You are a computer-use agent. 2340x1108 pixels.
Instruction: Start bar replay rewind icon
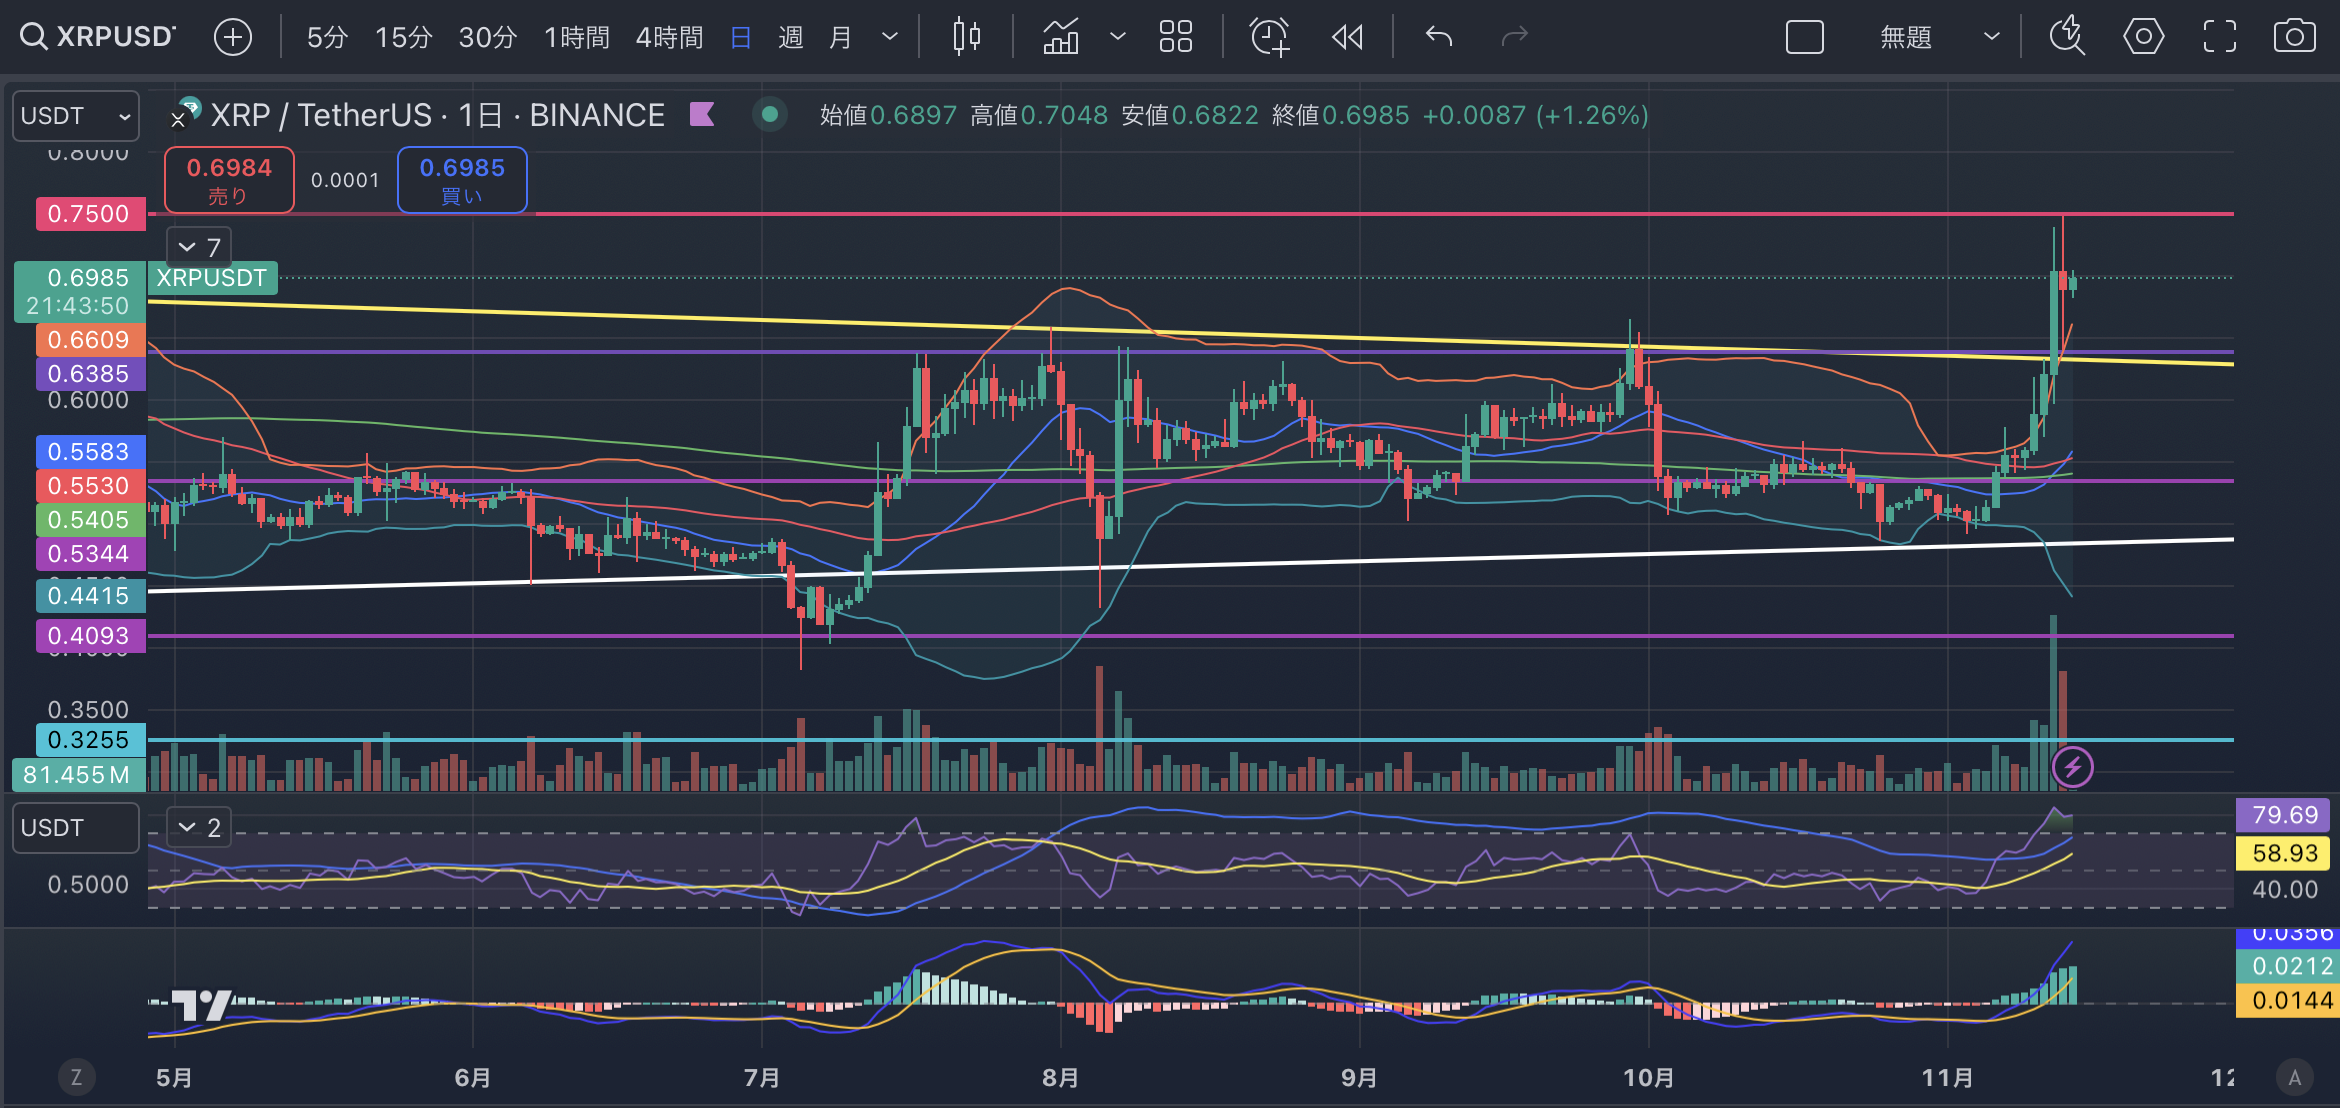tap(1348, 37)
